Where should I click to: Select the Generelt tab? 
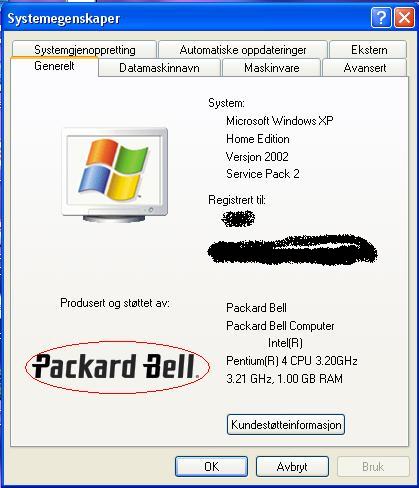pos(54,66)
